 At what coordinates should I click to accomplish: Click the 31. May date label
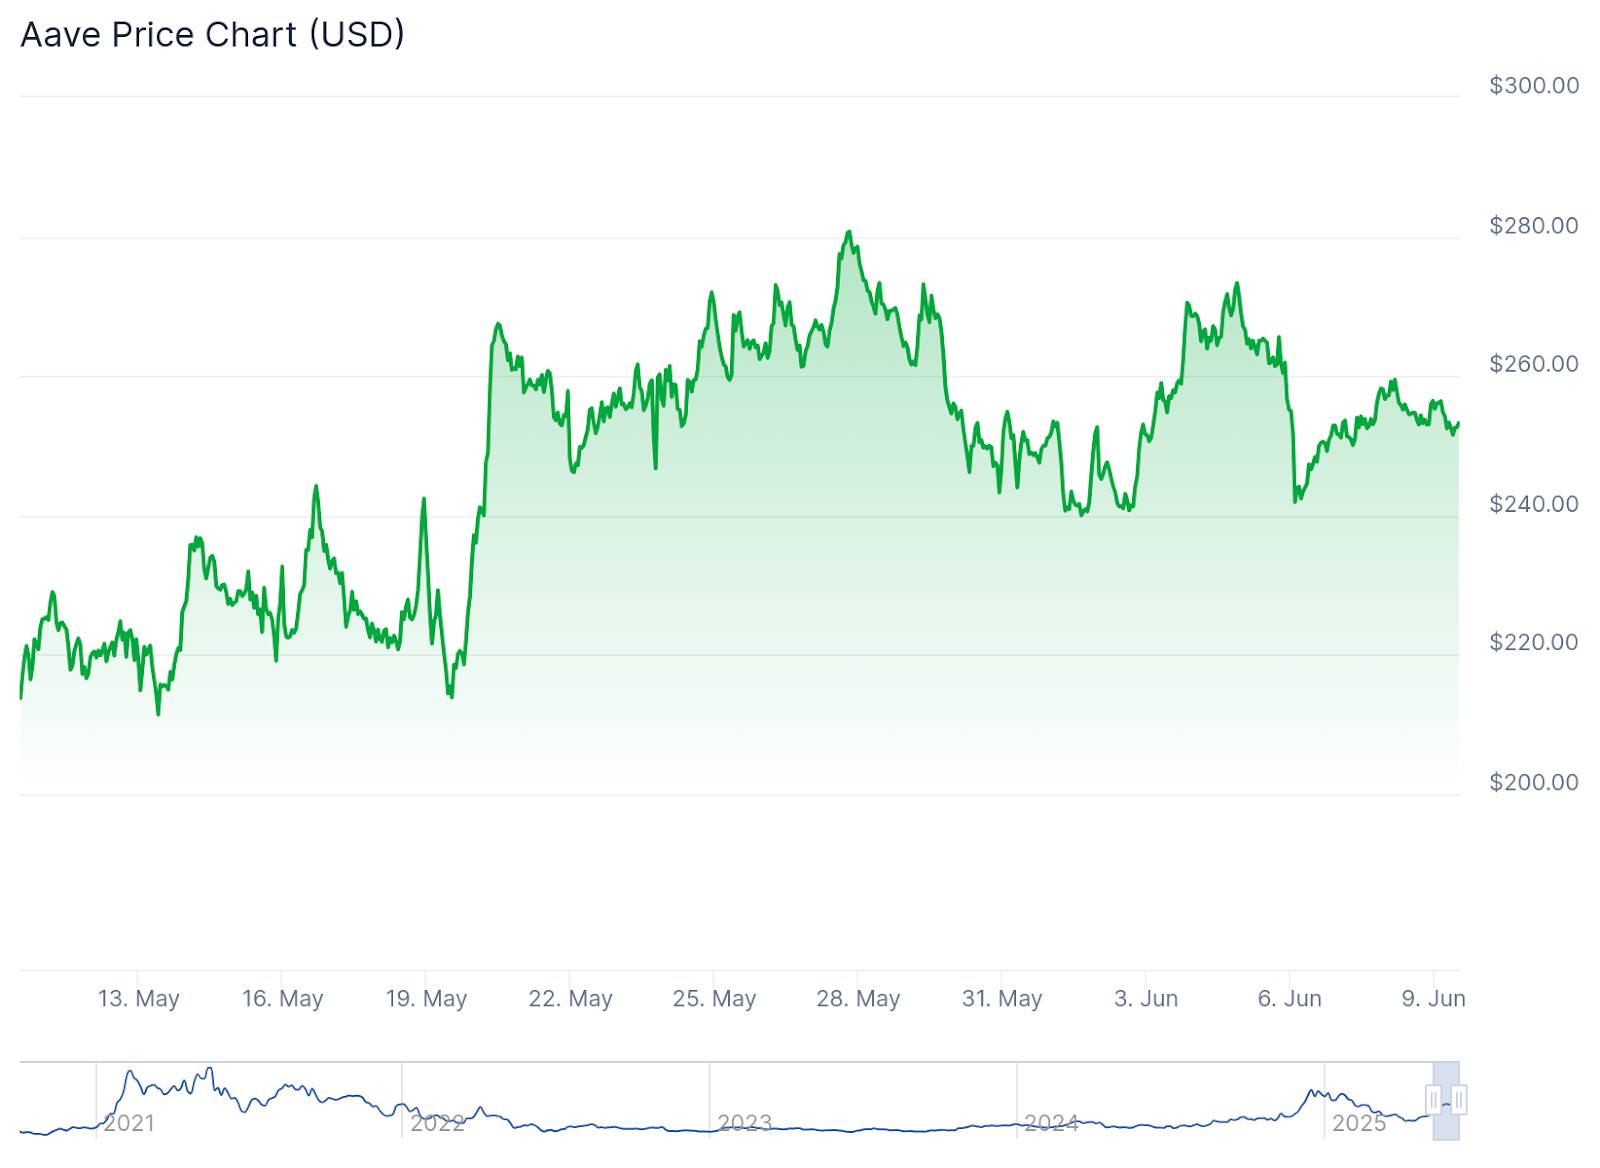coord(1002,998)
